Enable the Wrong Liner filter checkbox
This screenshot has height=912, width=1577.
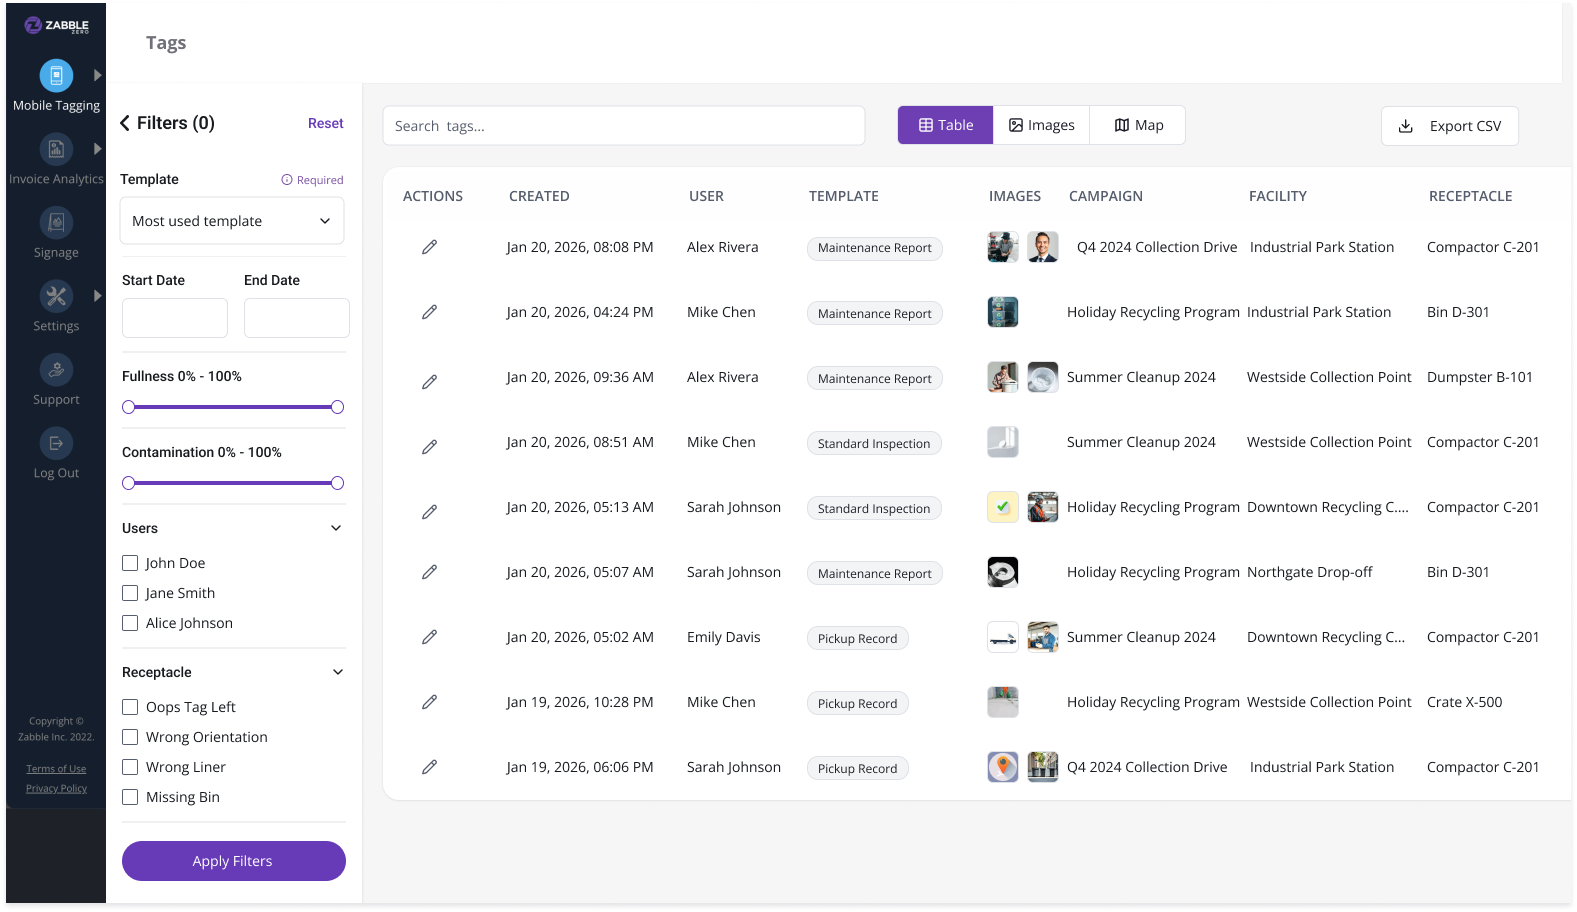coord(130,767)
